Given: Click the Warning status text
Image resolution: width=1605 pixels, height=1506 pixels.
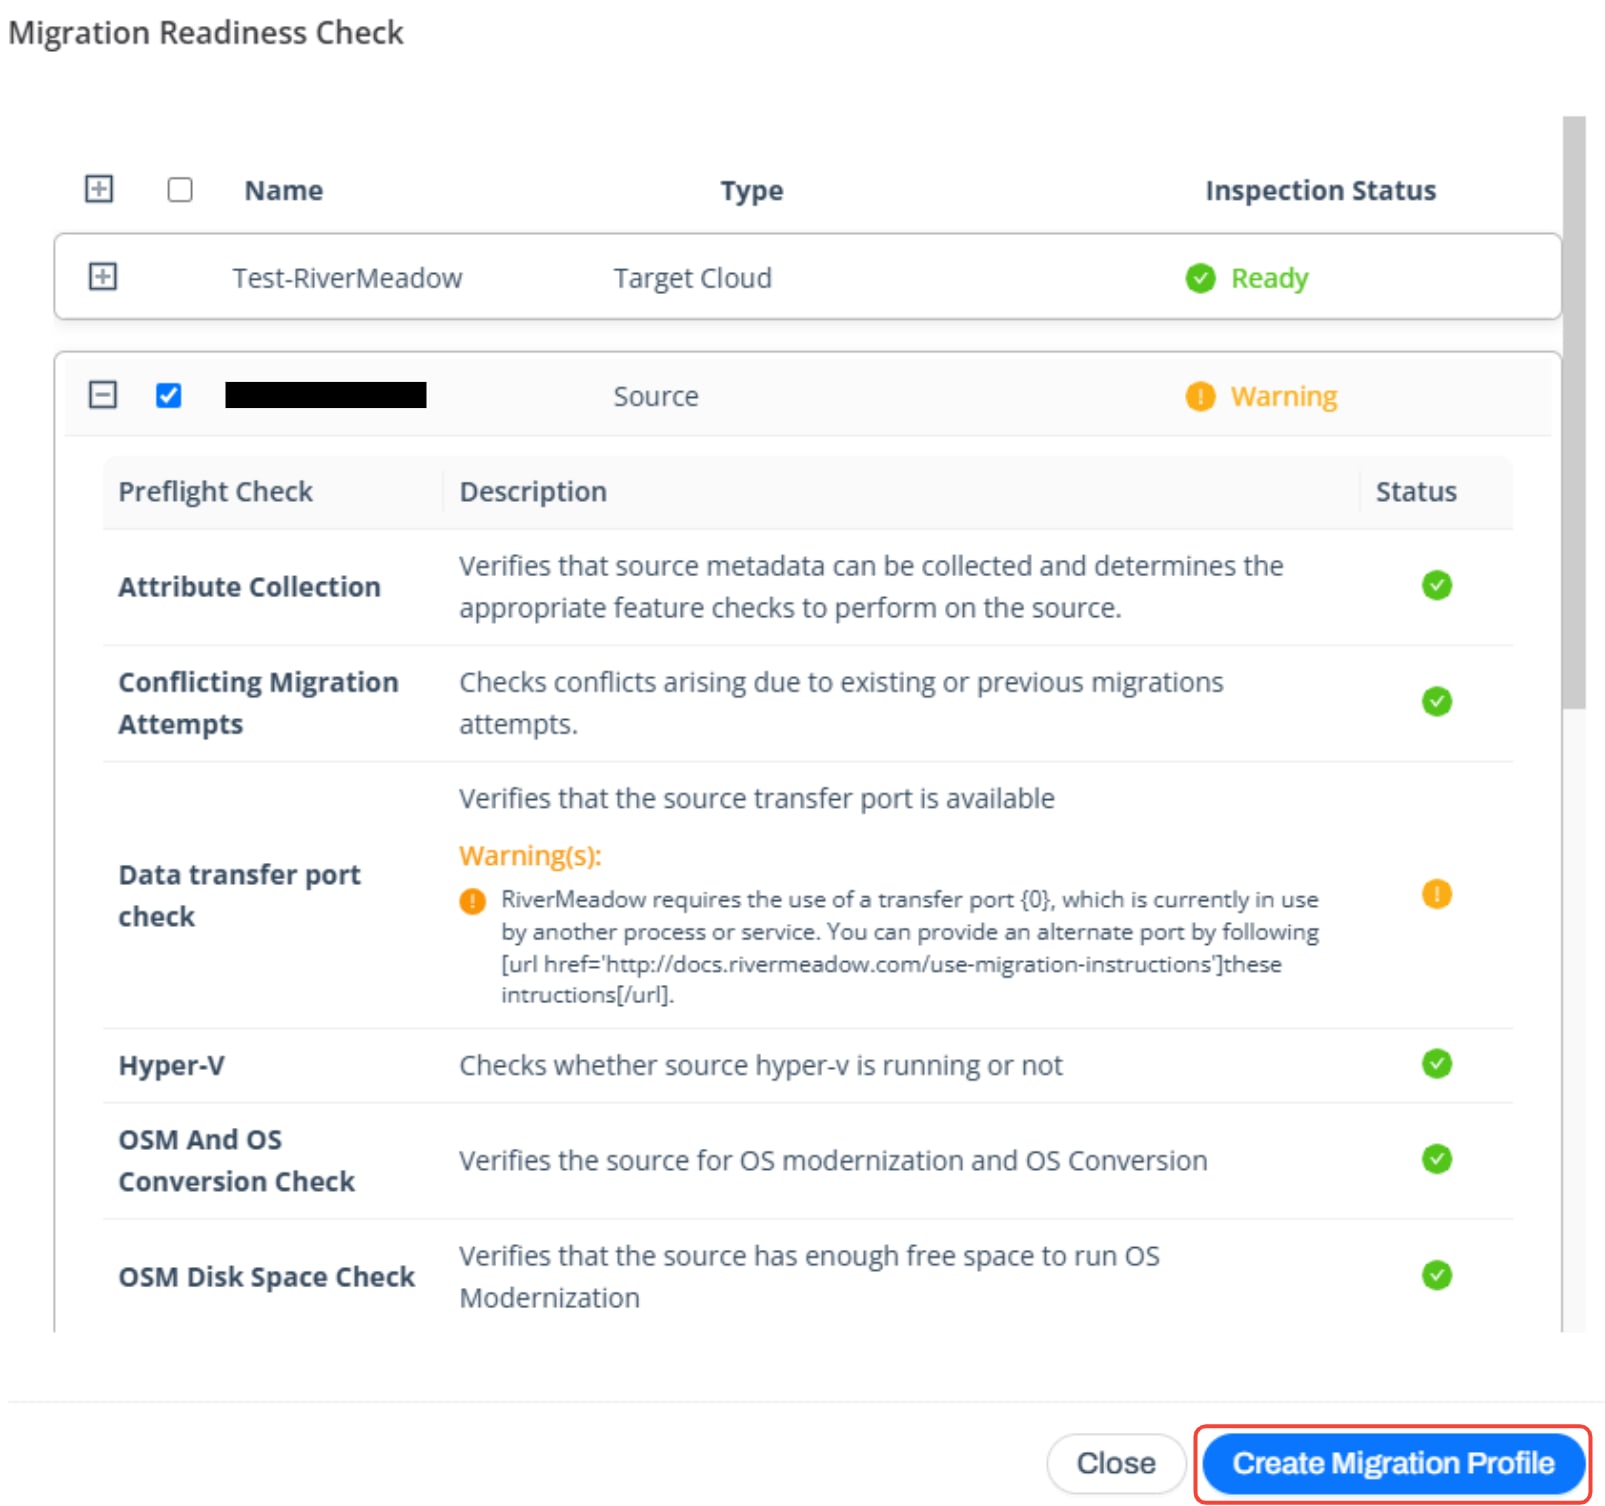Looking at the screenshot, I should pos(1283,396).
